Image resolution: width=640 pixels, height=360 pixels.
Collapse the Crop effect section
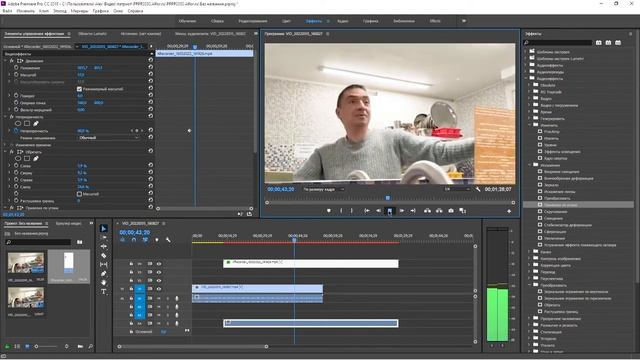click(x=5, y=151)
